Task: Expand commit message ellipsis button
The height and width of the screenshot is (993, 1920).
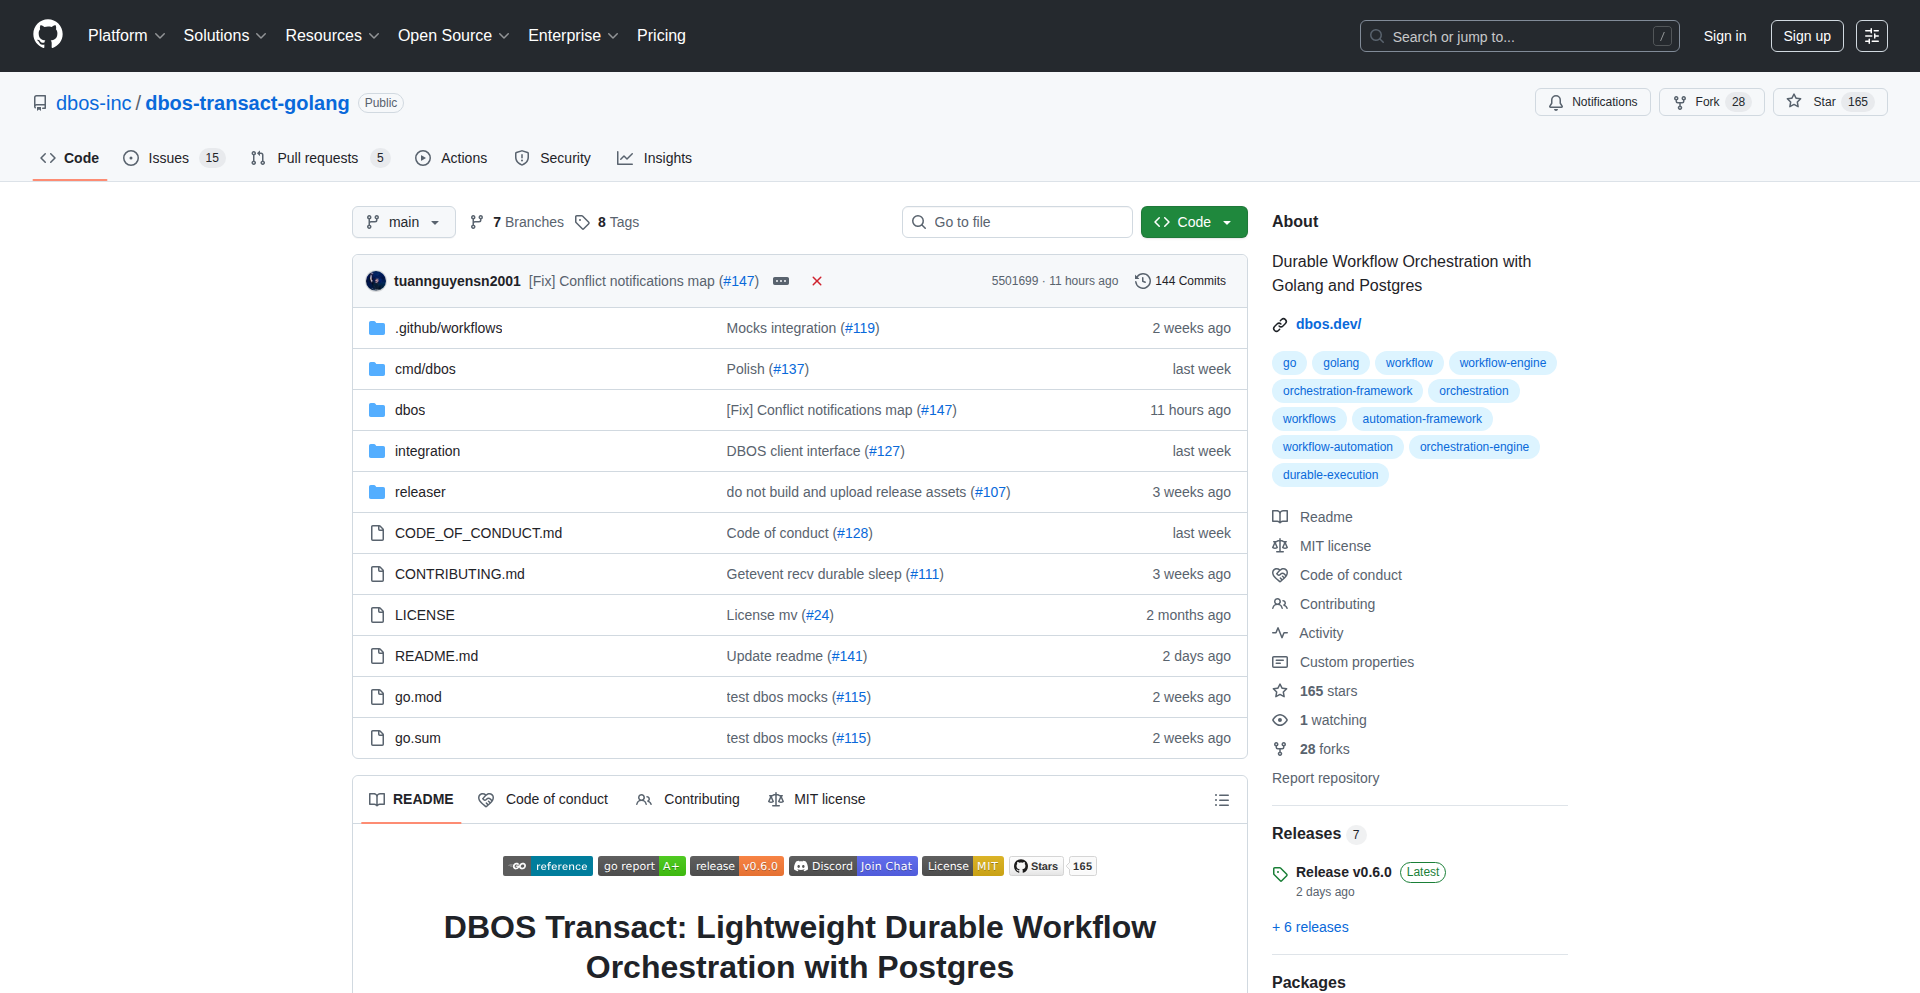Action: [x=781, y=281]
